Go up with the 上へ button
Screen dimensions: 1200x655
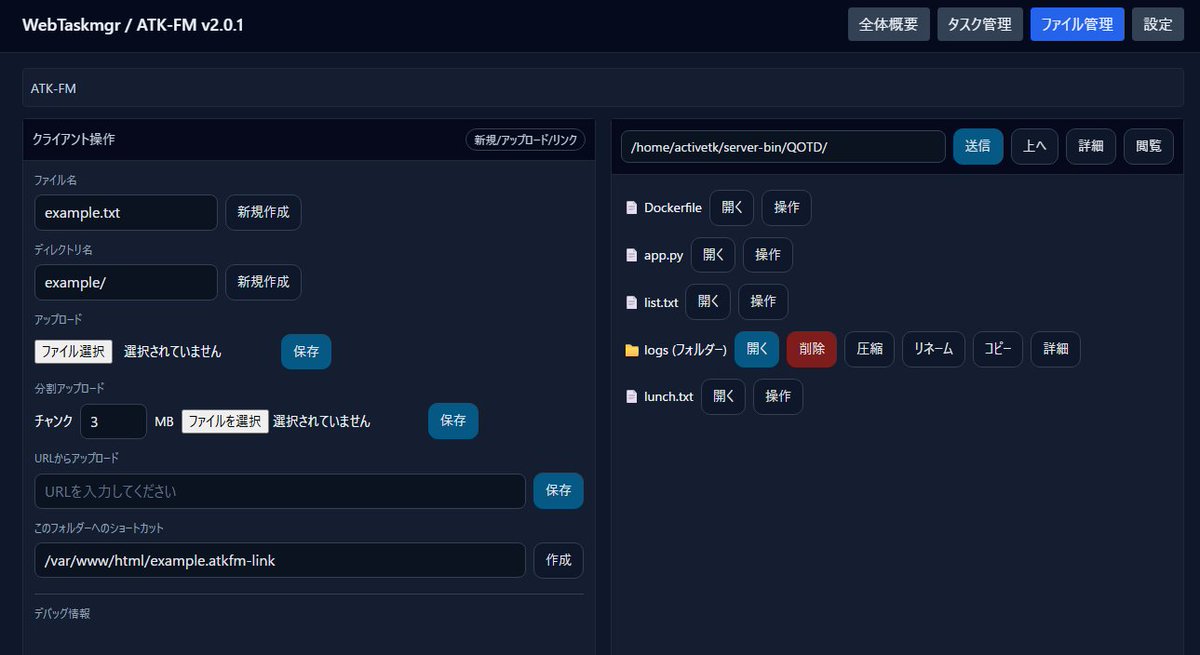pyautogui.click(x=1034, y=146)
